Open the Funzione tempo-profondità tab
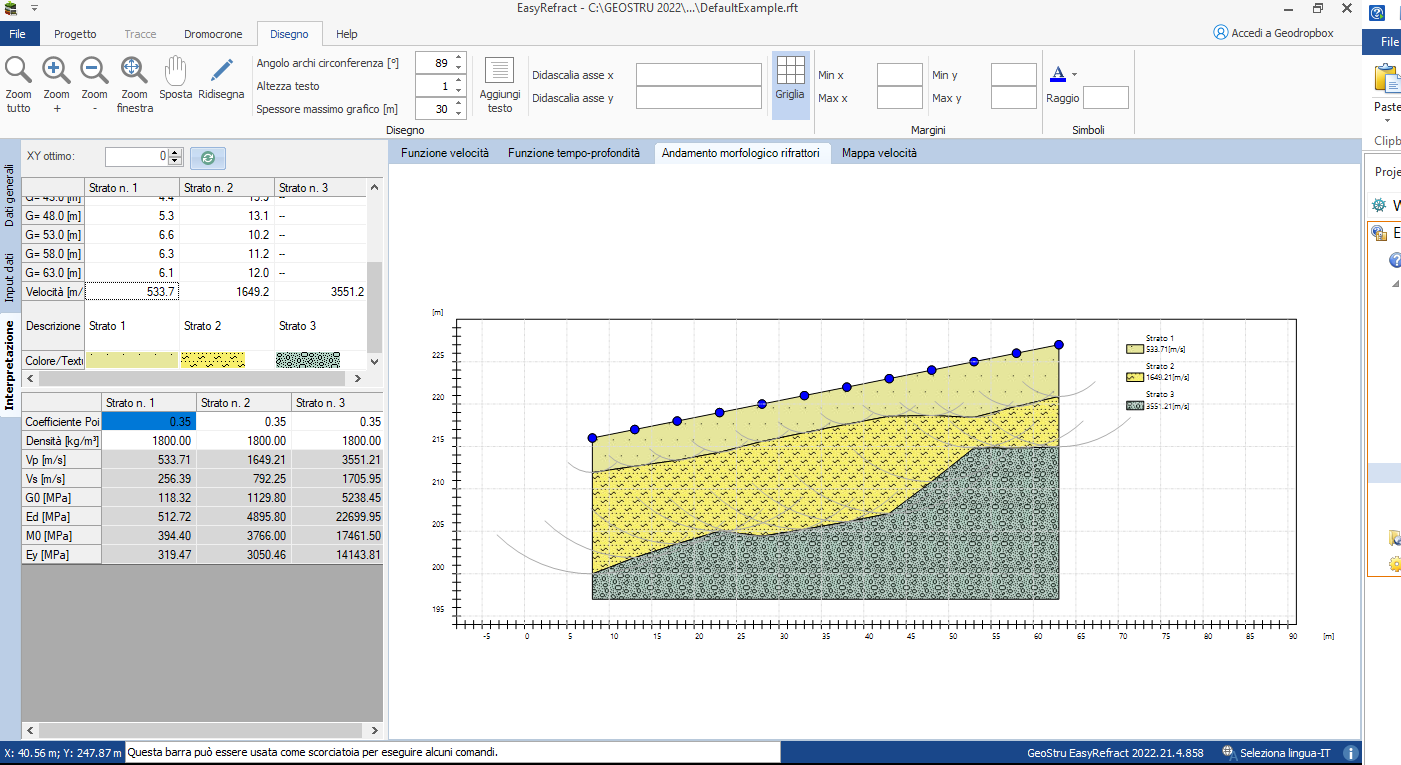Screen dimensions: 1401x765 [574, 153]
